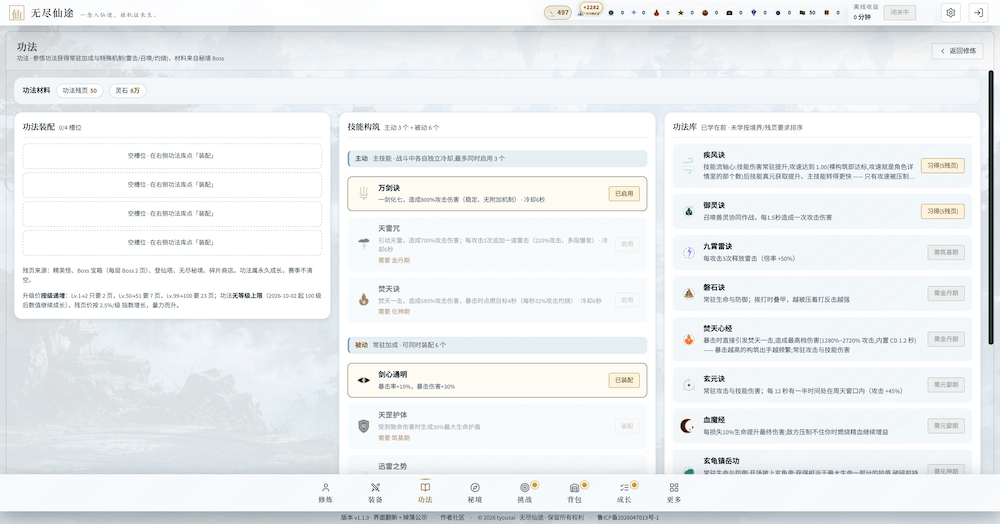Open 作者社区 footer link
Screen dimensions: 1000x524
pos(452,518)
